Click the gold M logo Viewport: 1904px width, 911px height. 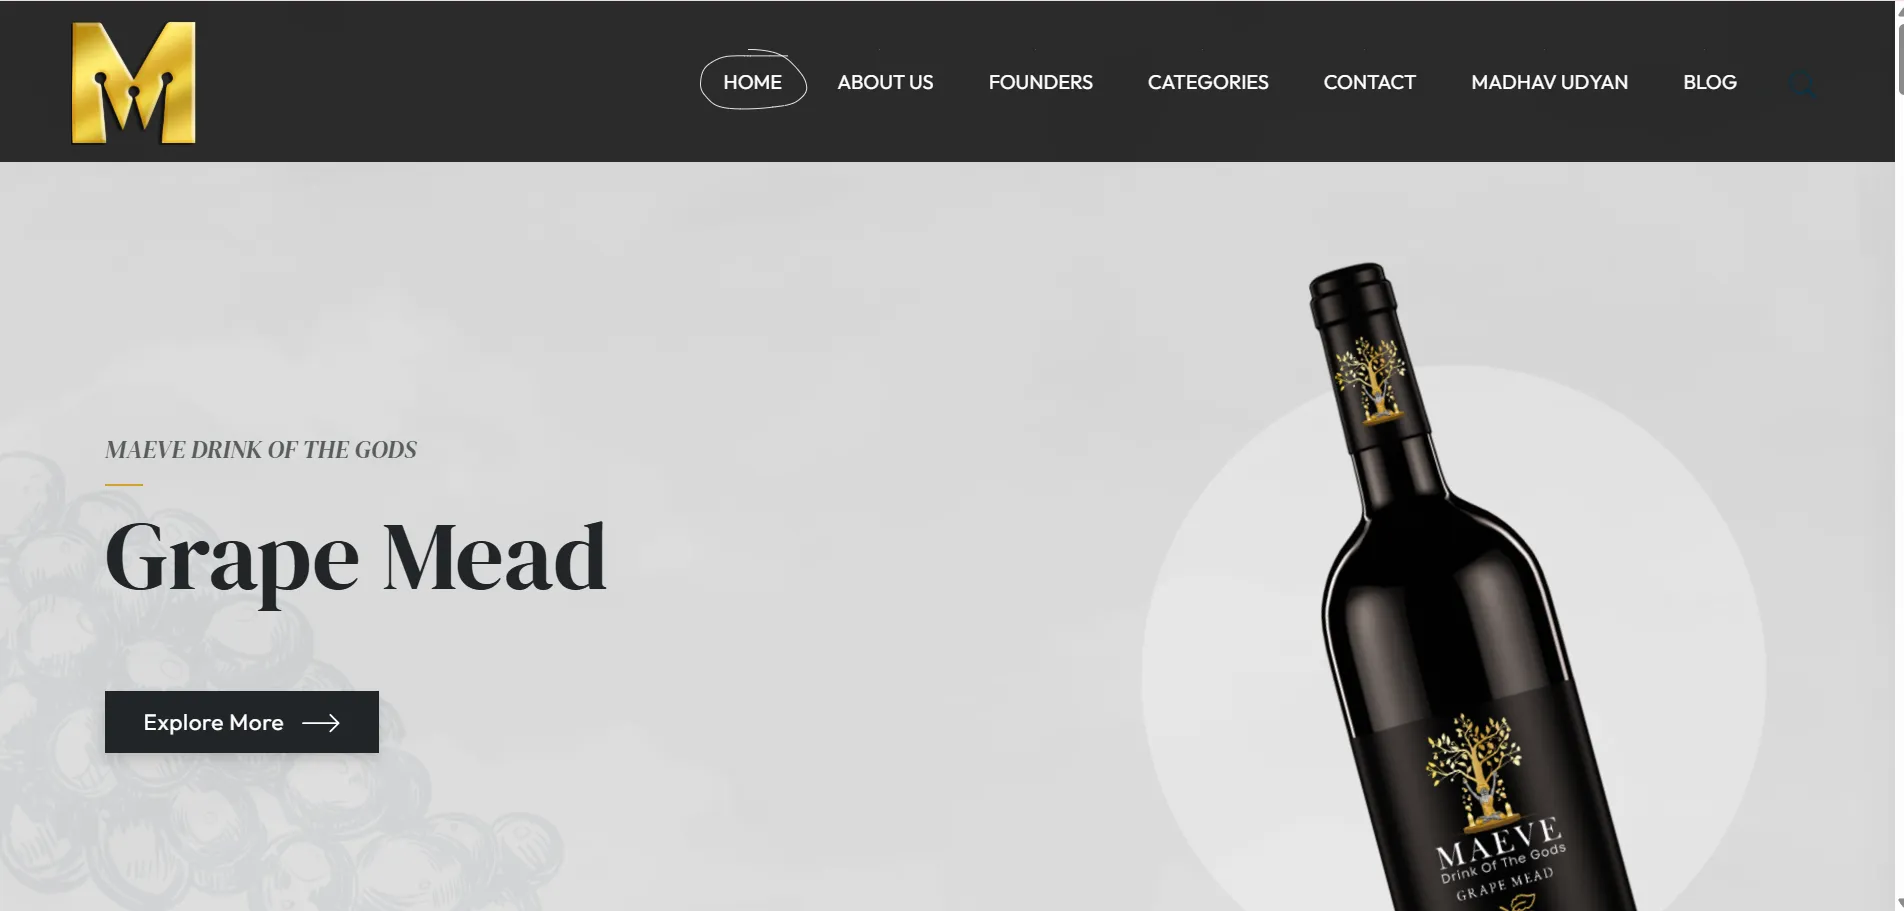coord(133,83)
